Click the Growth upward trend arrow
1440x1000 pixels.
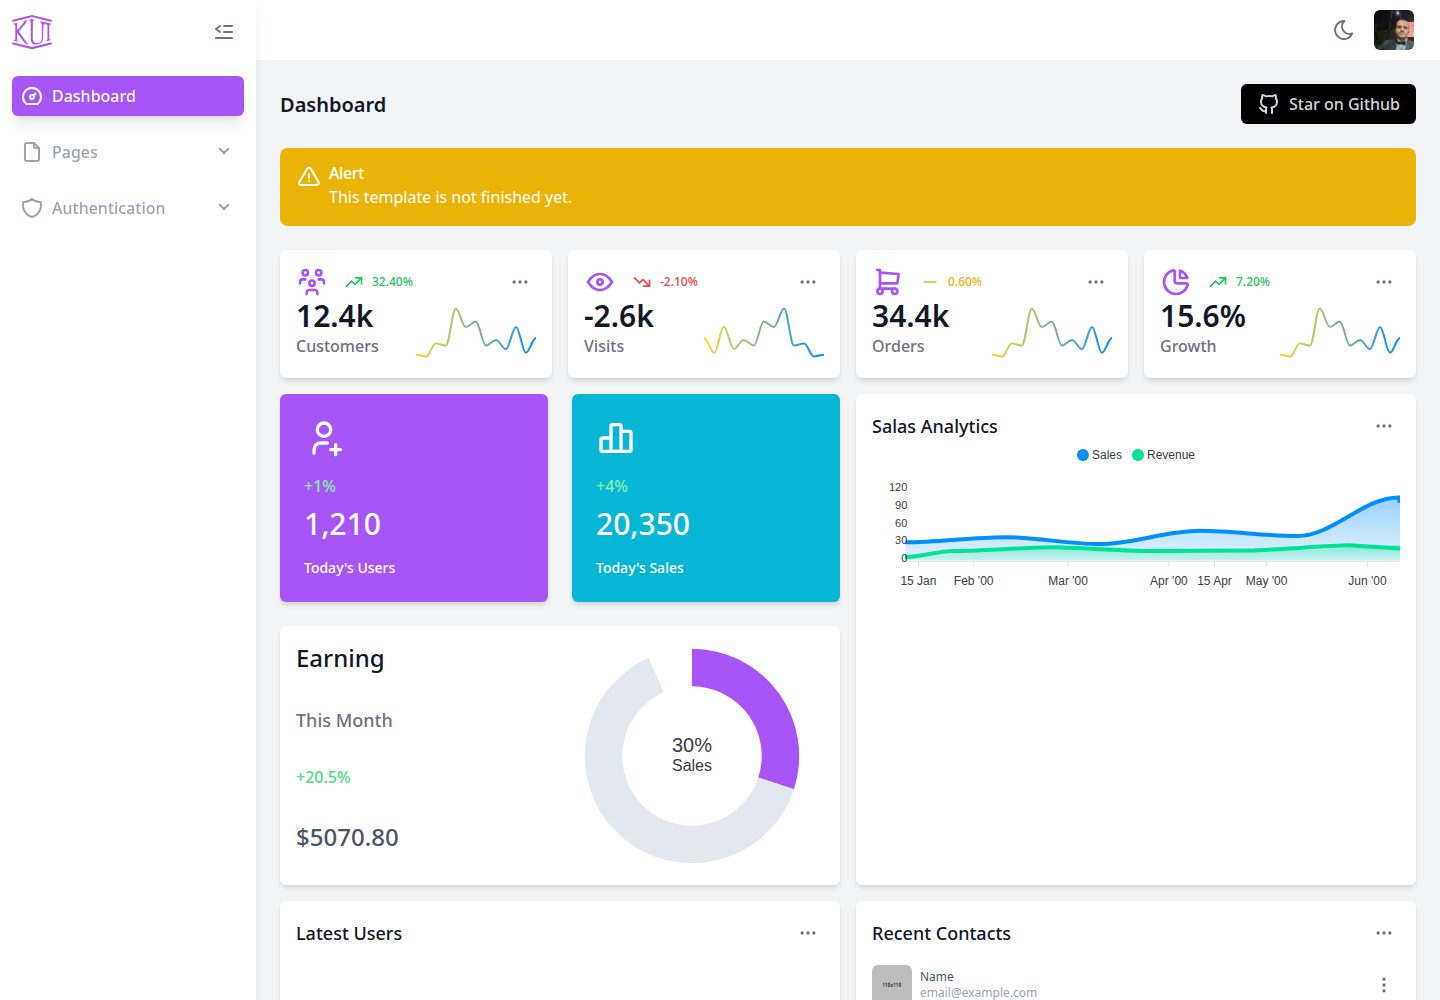[x=1218, y=282]
